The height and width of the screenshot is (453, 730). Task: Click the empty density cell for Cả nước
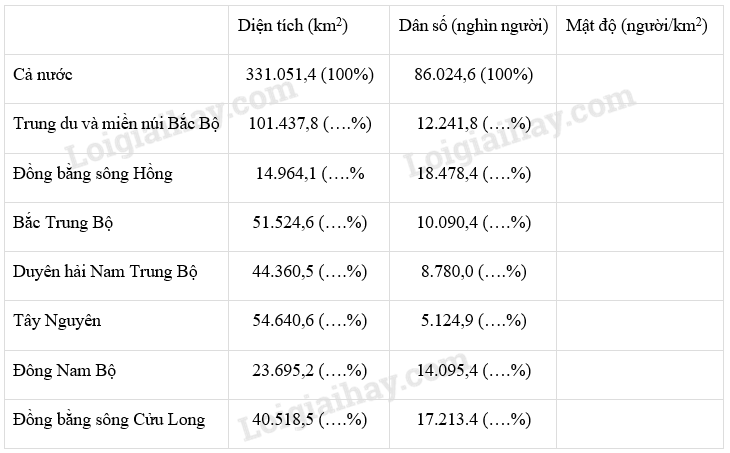[638, 75]
